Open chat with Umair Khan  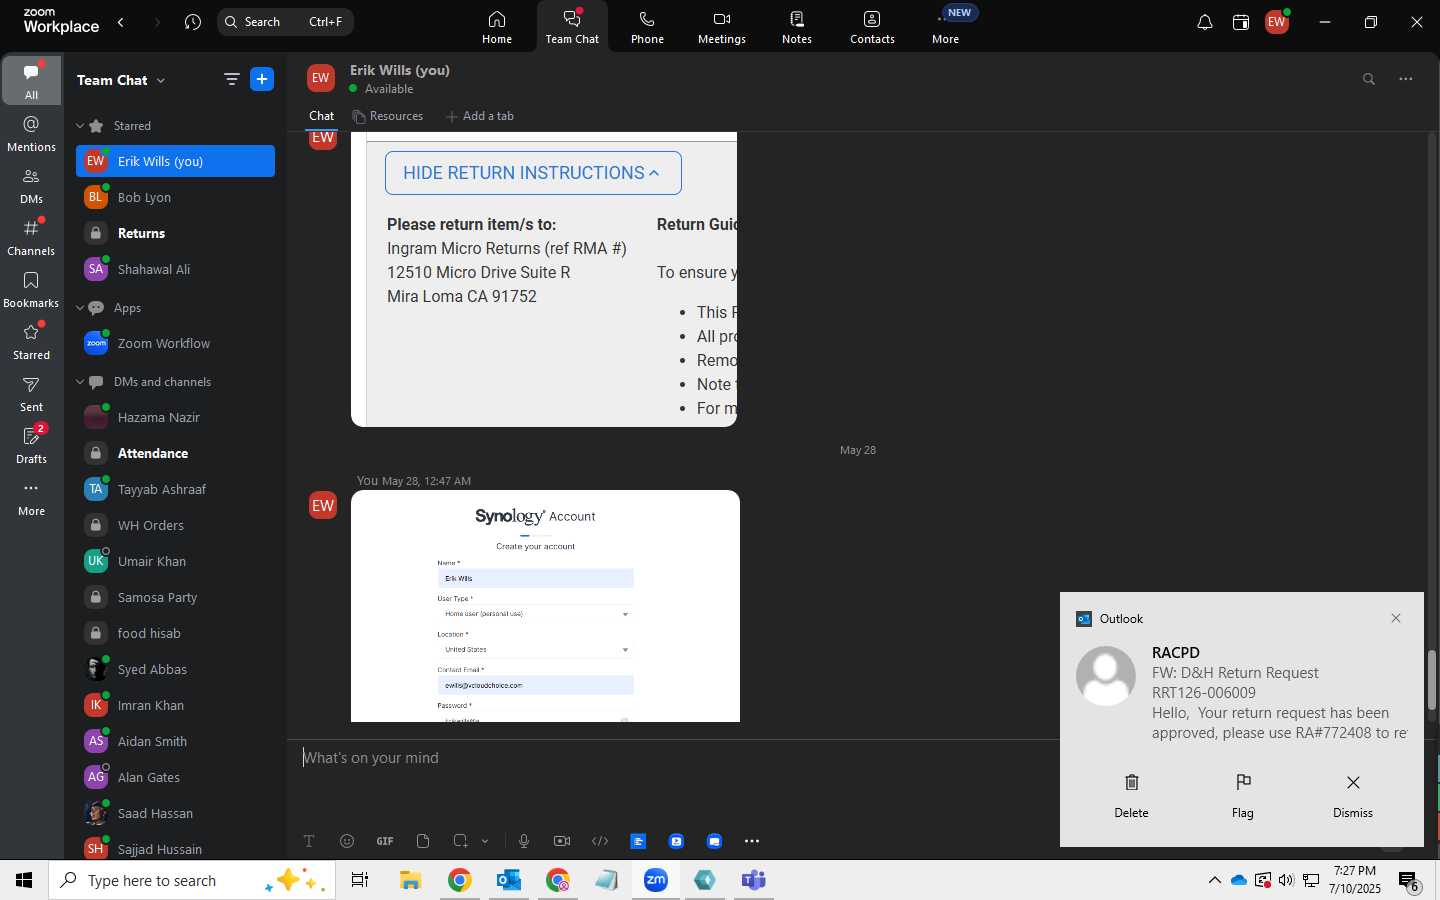(175, 561)
